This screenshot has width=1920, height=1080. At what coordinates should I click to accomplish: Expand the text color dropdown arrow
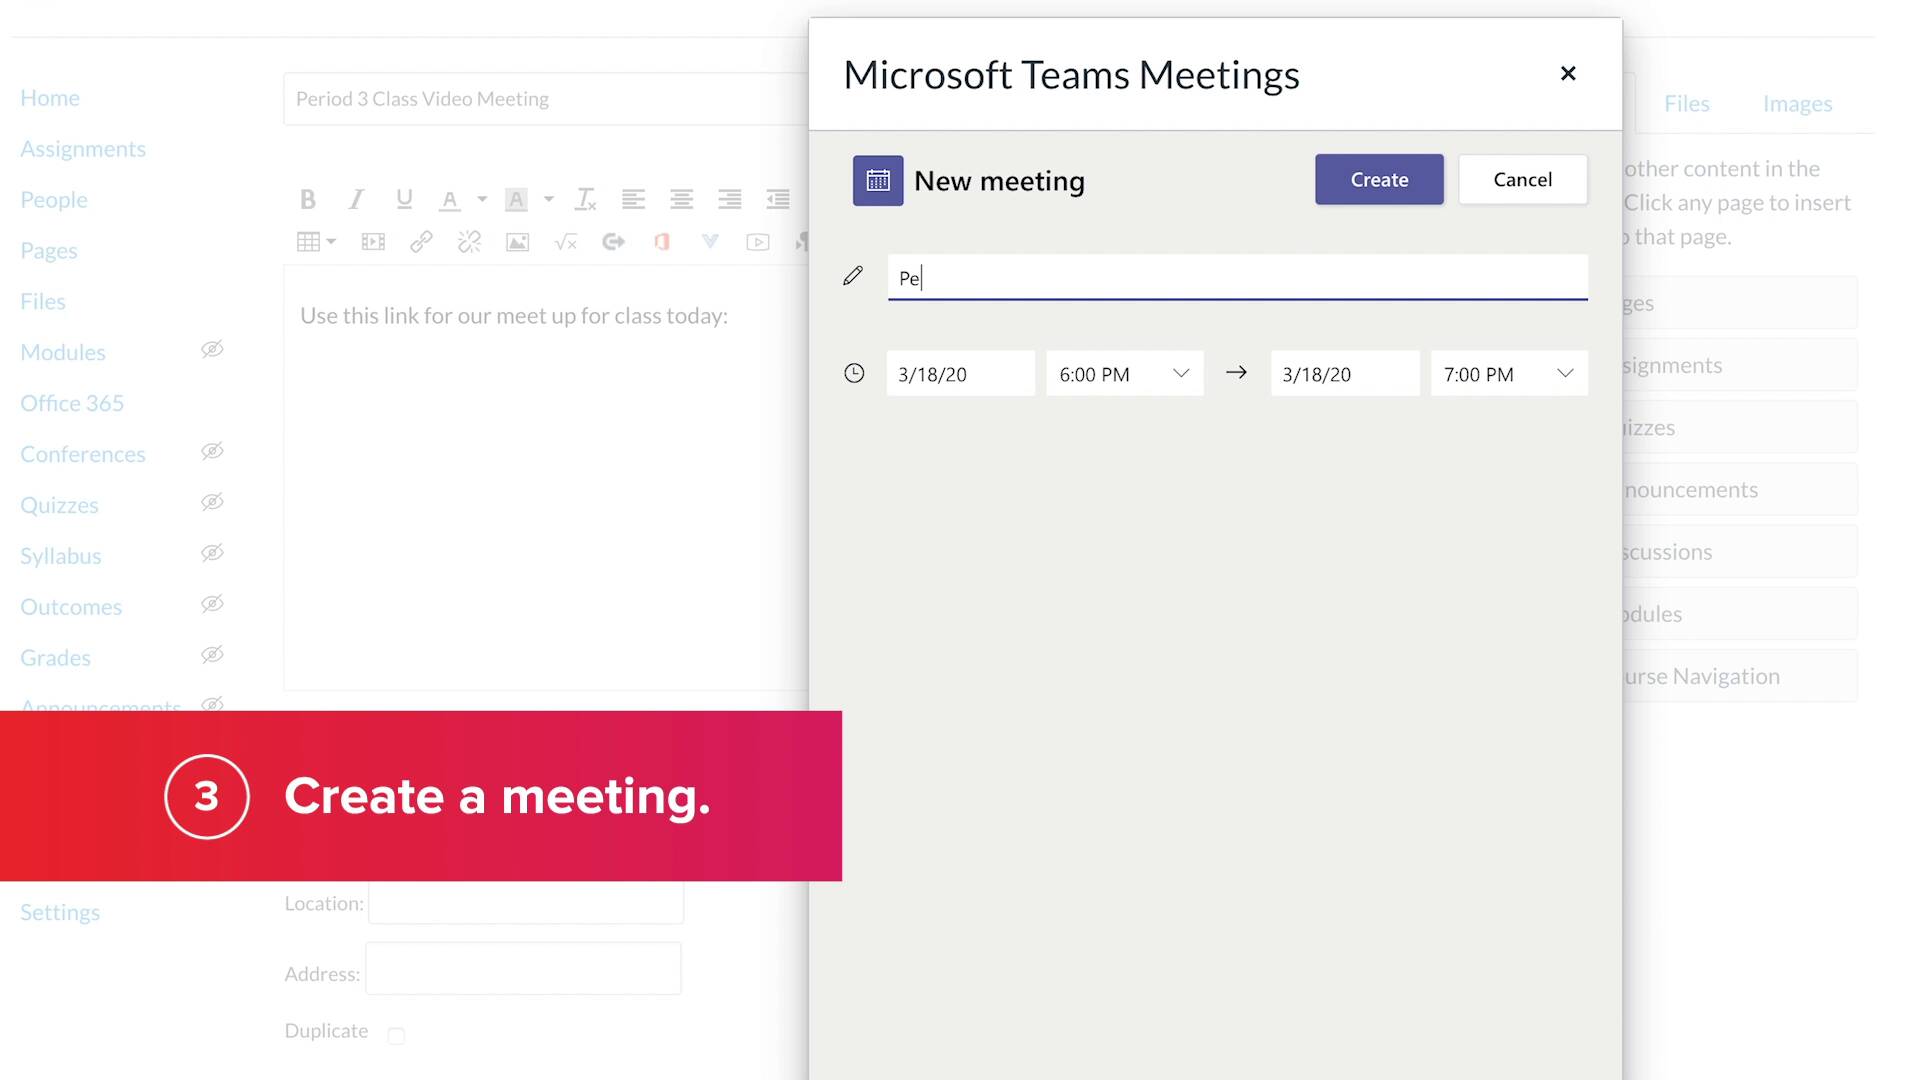[481, 199]
